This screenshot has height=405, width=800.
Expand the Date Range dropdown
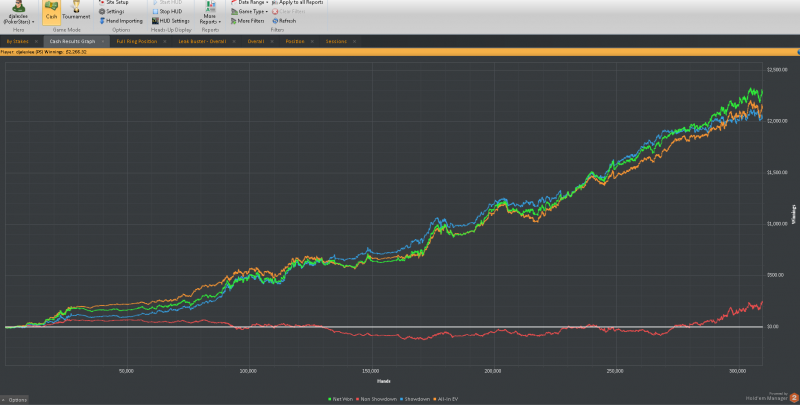pos(252,3)
